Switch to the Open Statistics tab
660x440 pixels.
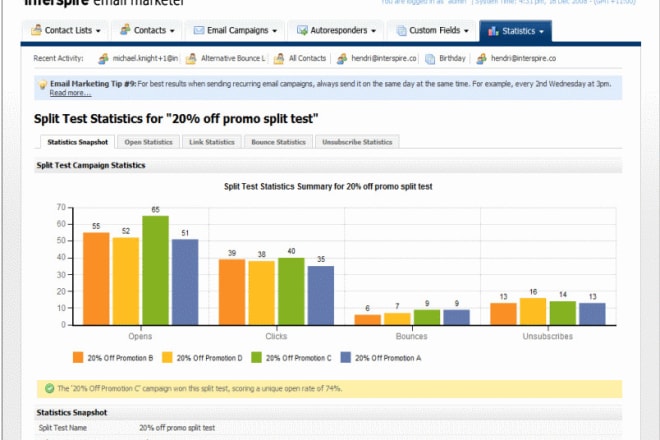[x=149, y=142]
